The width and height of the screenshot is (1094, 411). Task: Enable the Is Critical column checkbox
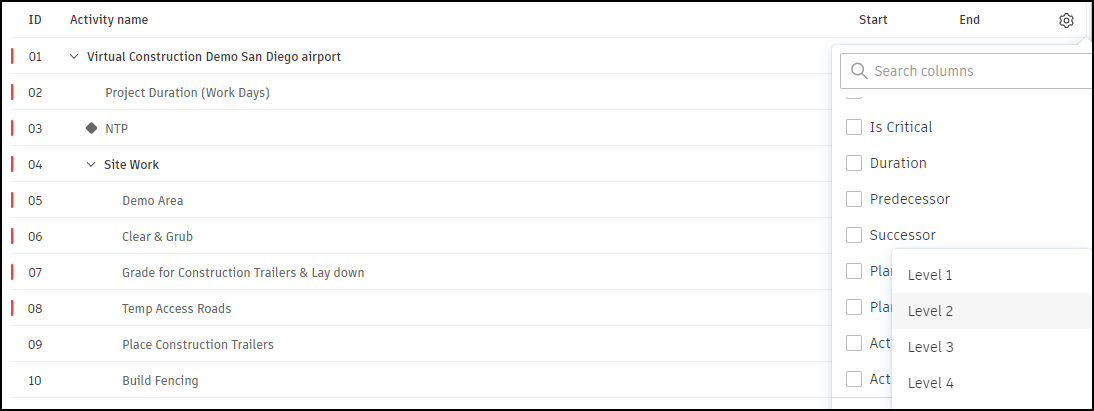click(854, 127)
